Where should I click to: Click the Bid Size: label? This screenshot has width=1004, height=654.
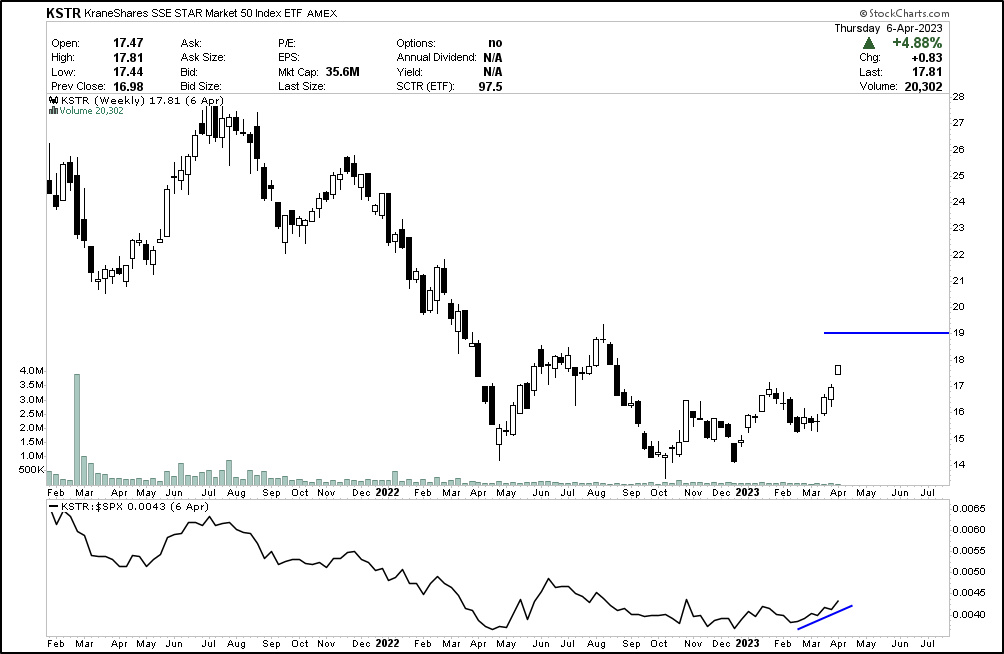201,86
